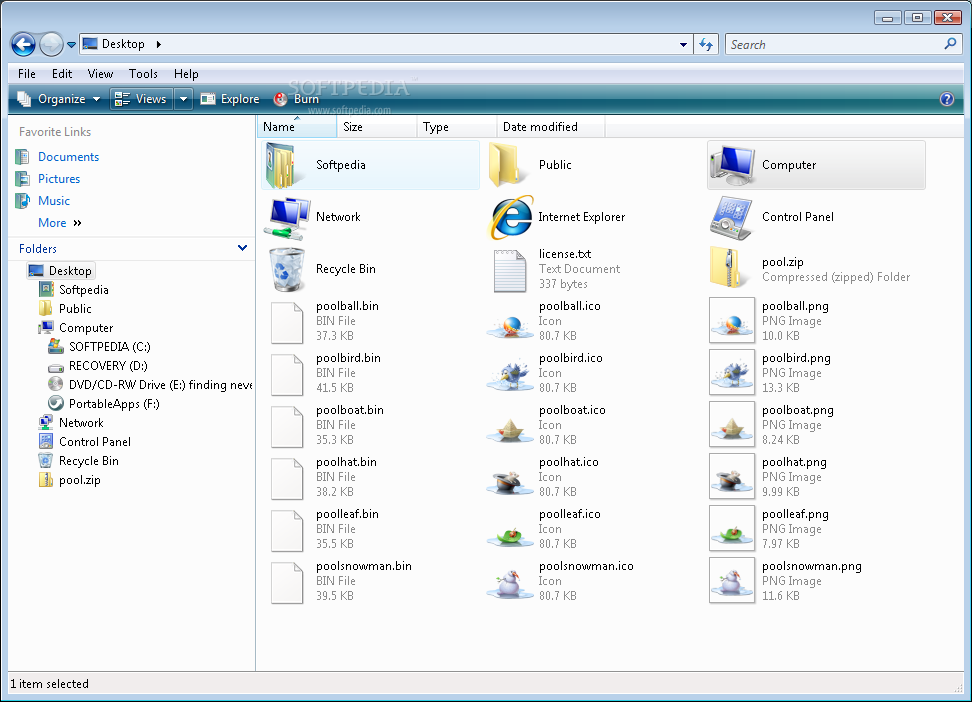972x702 pixels.
Task: Open the blue Help question icon
Action: point(947,99)
